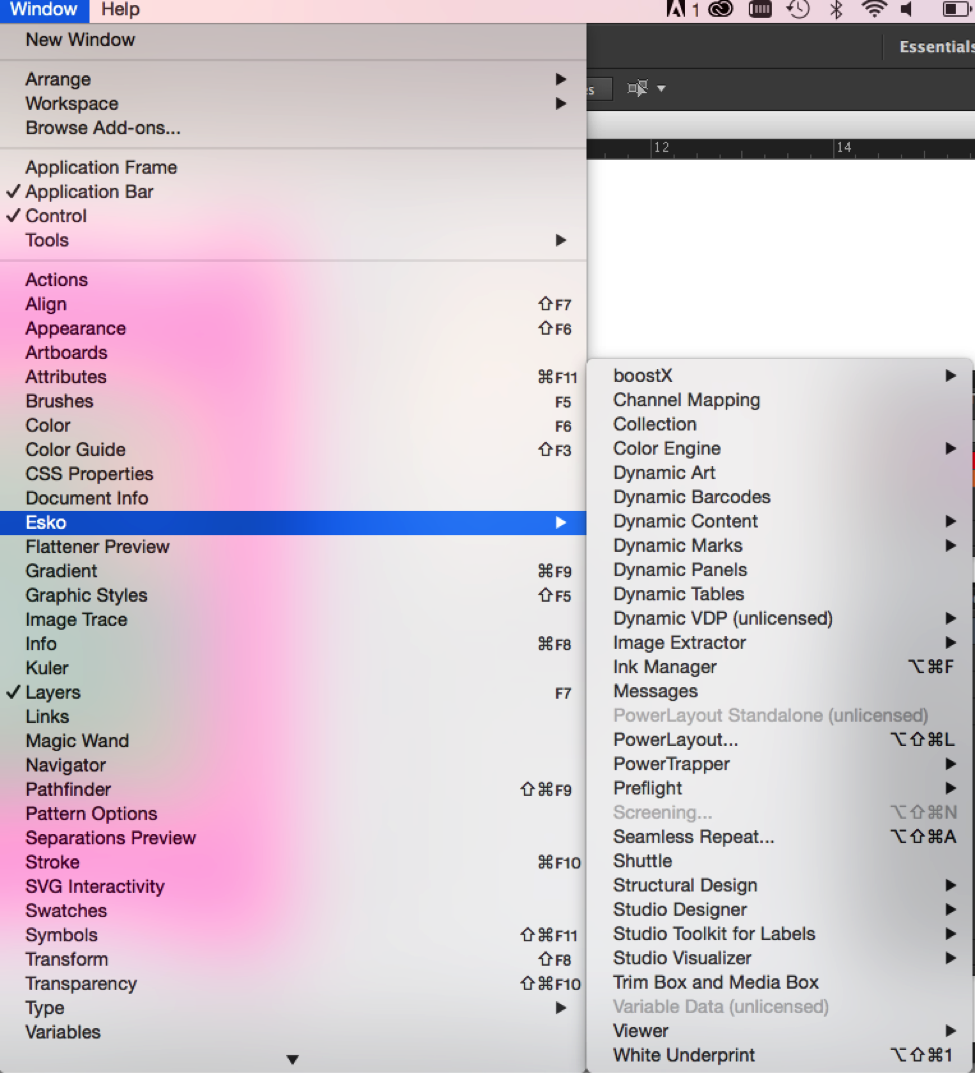Open the Bluetooth status icon

tap(836, 9)
